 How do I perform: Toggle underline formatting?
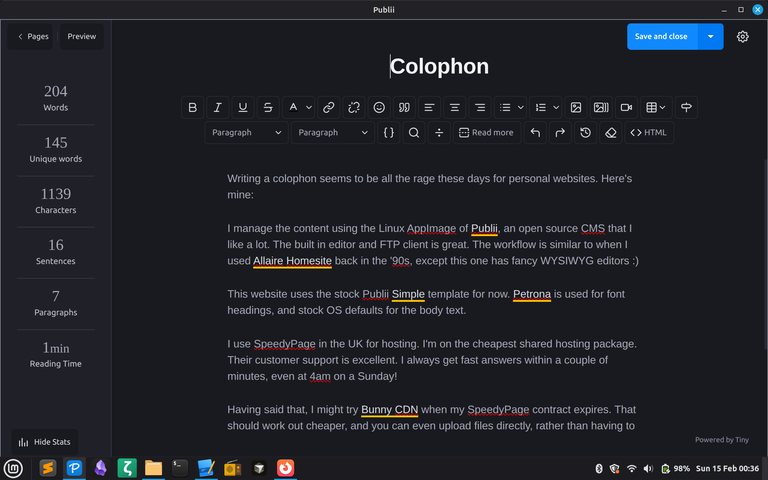(243, 107)
